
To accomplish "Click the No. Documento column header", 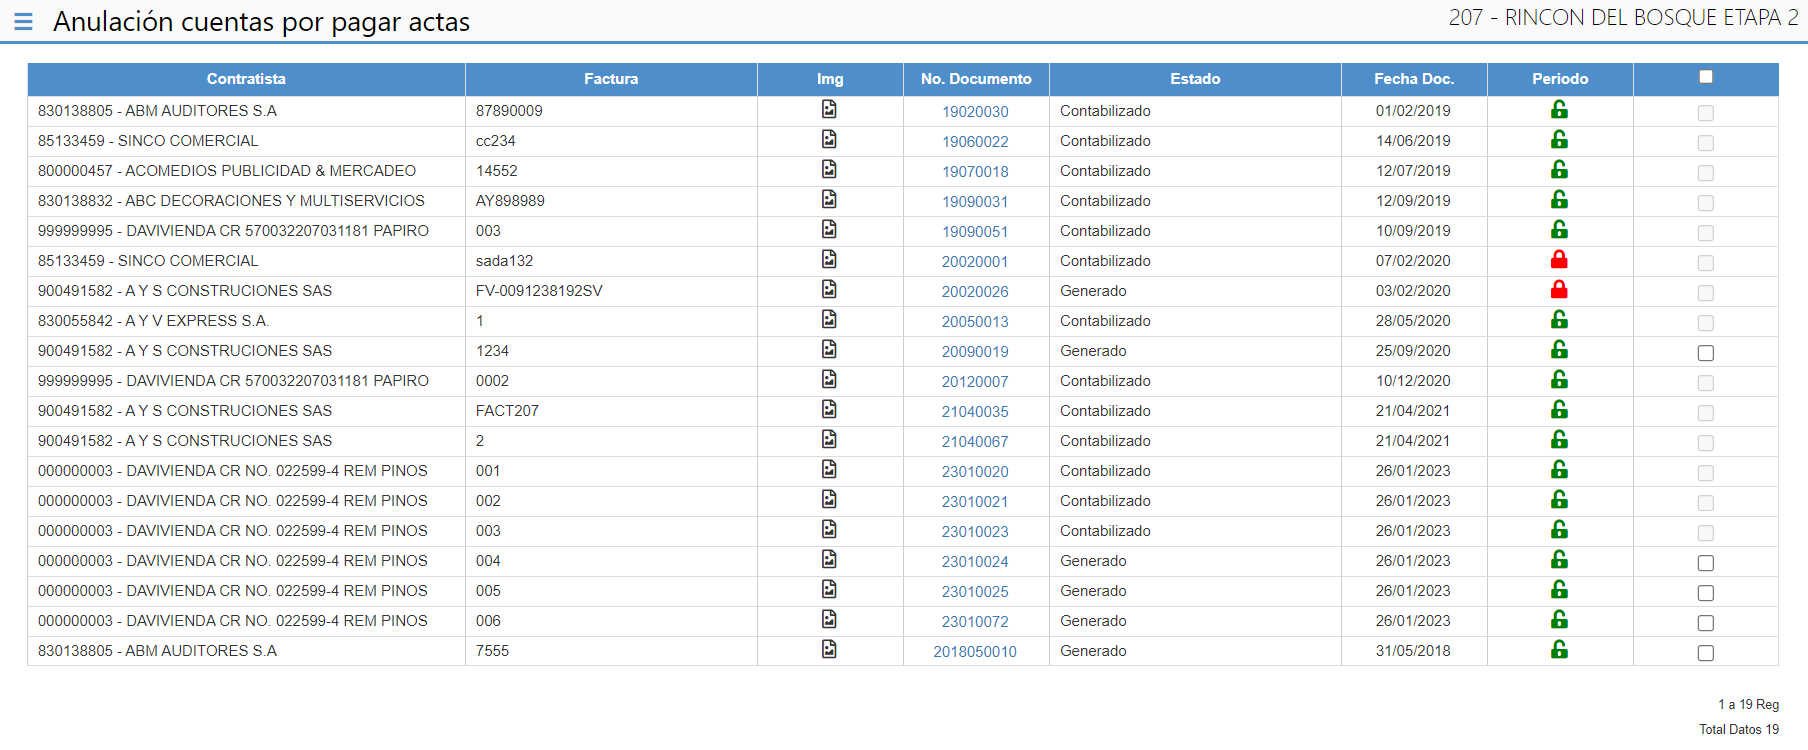I will pos(976,79).
